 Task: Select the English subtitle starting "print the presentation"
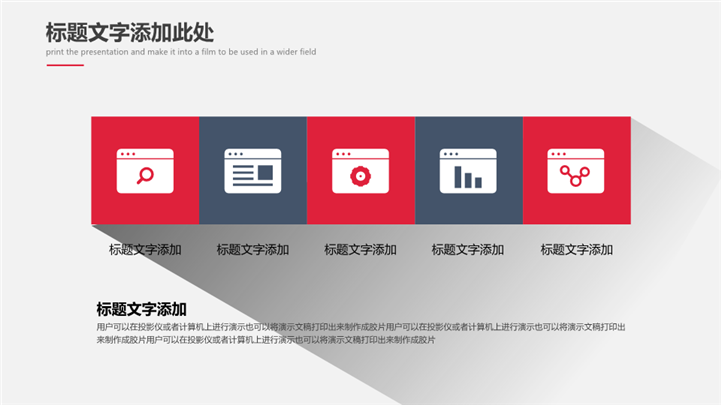click(181, 52)
